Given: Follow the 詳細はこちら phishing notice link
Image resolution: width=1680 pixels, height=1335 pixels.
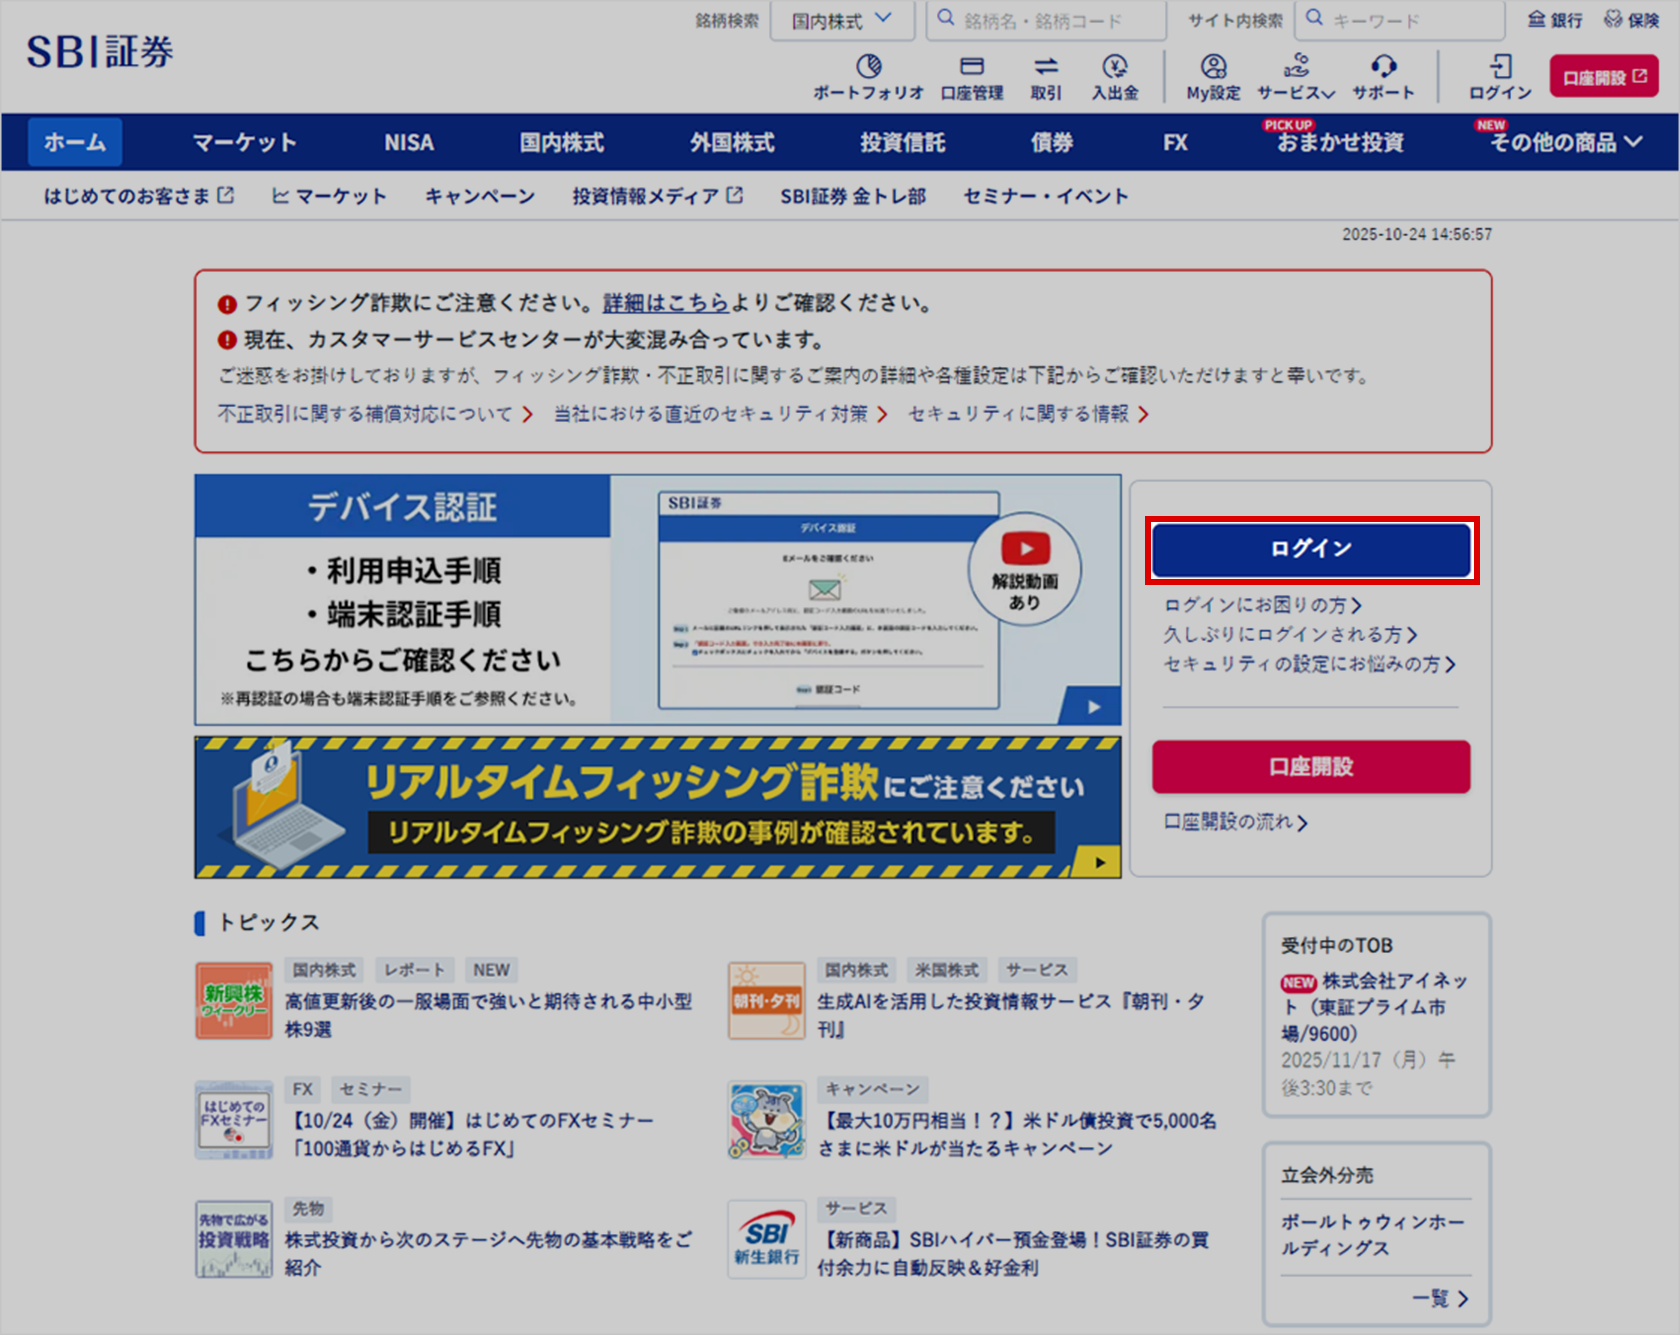Looking at the screenshot, I should pos(666,303).
